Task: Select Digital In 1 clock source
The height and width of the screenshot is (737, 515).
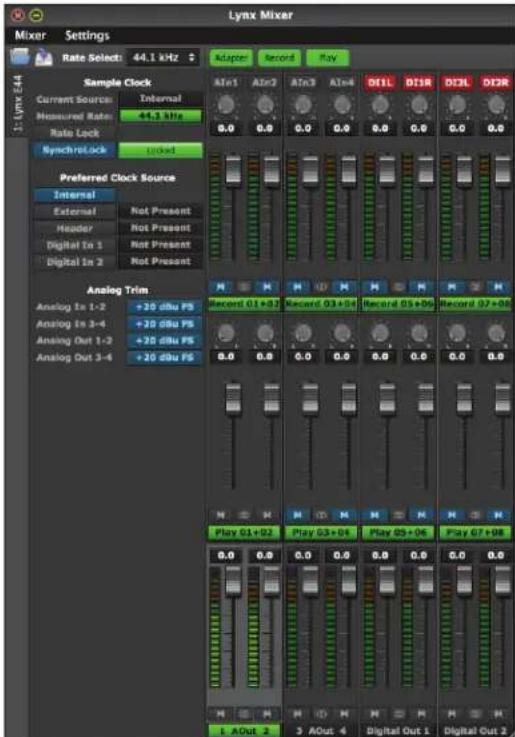Action: [x=74, y=245]
